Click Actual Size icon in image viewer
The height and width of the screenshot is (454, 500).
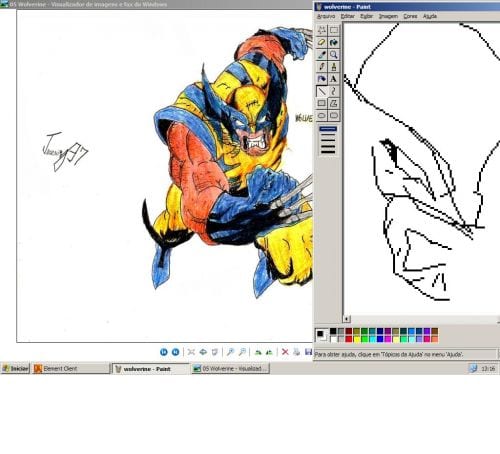[203, 352]
